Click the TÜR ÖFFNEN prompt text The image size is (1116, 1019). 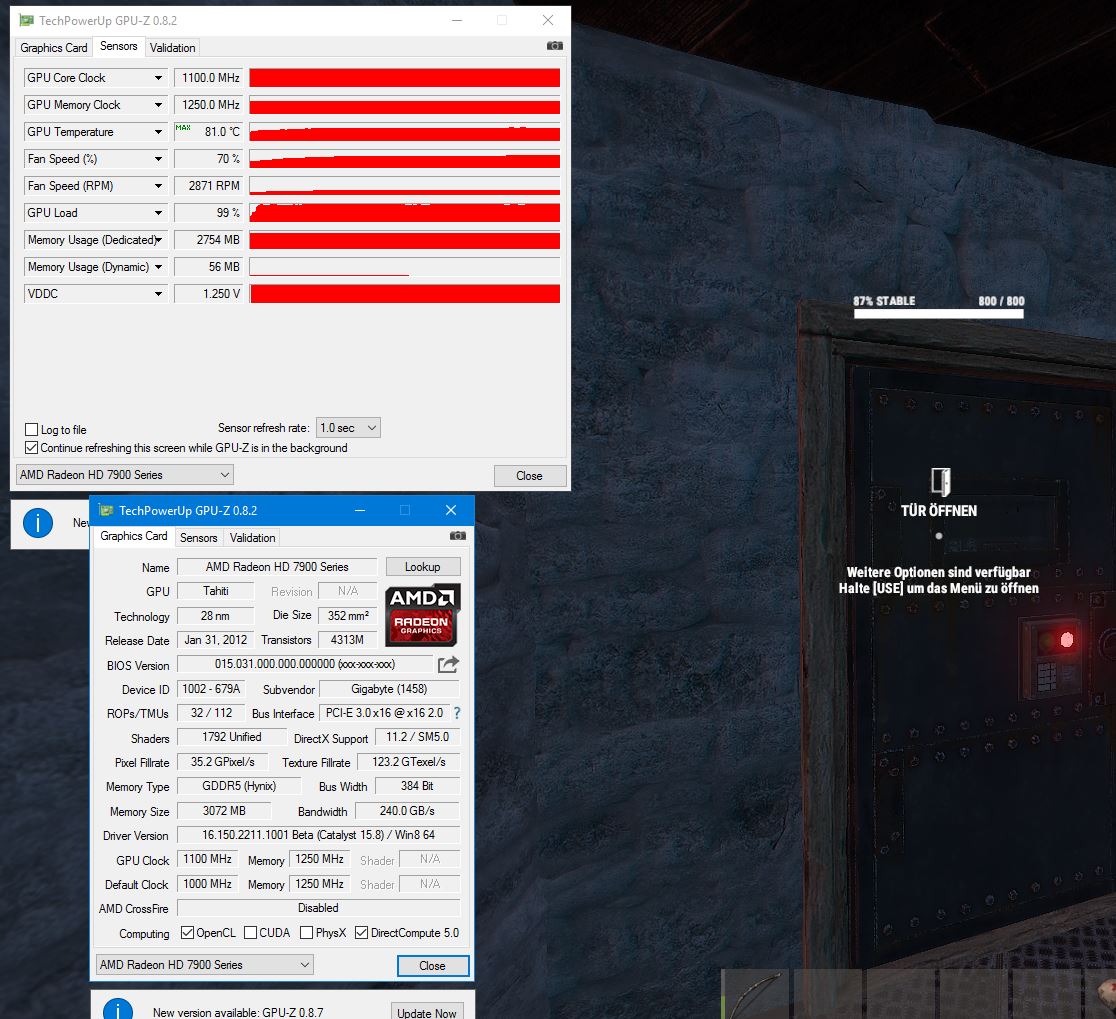(939, 510)
